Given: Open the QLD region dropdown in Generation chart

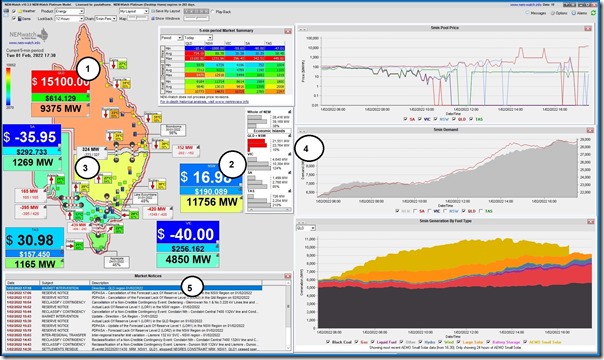Looking at the screenshot, I should 306,228.
